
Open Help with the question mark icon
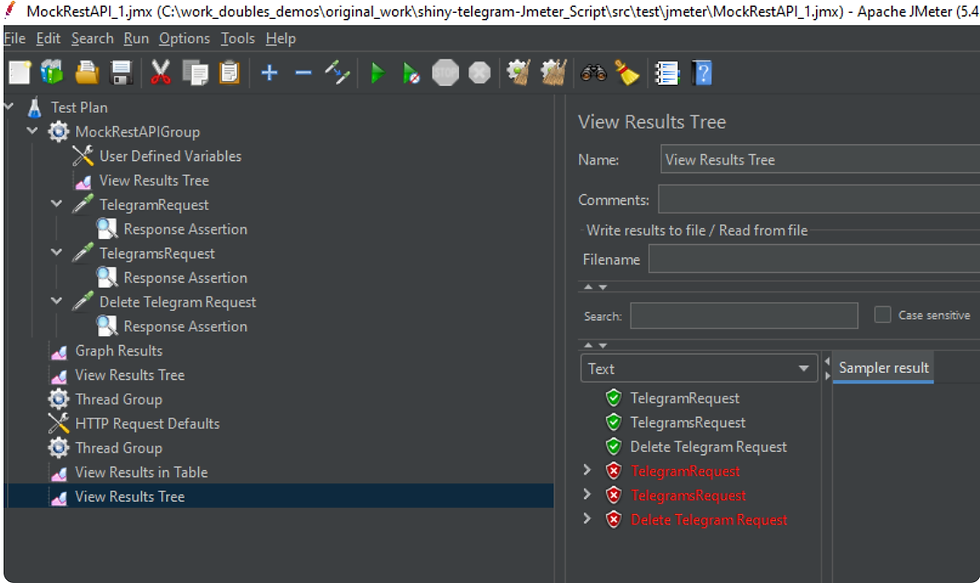[x=702, y=73]
